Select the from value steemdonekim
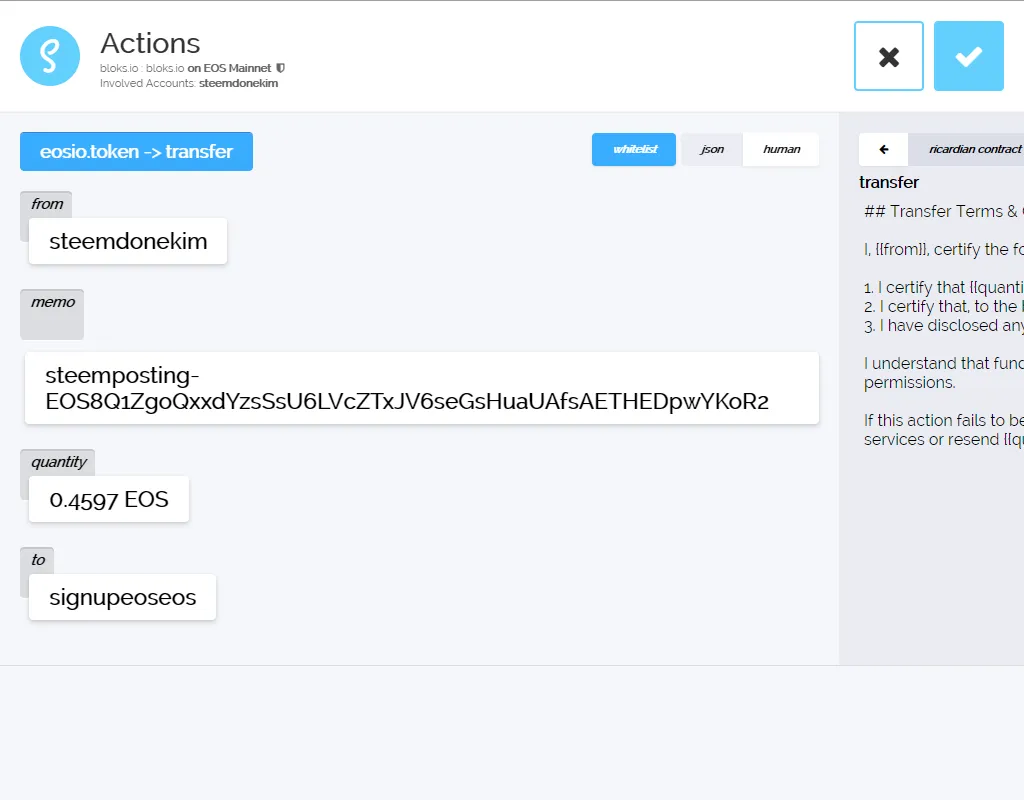 (128, 241)
